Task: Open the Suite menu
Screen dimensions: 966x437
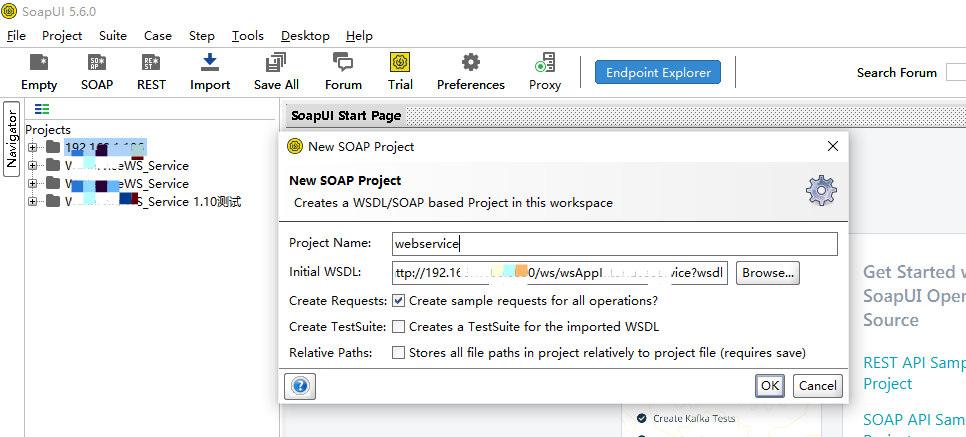Action: pyautogui.click(x=113, y=36)
